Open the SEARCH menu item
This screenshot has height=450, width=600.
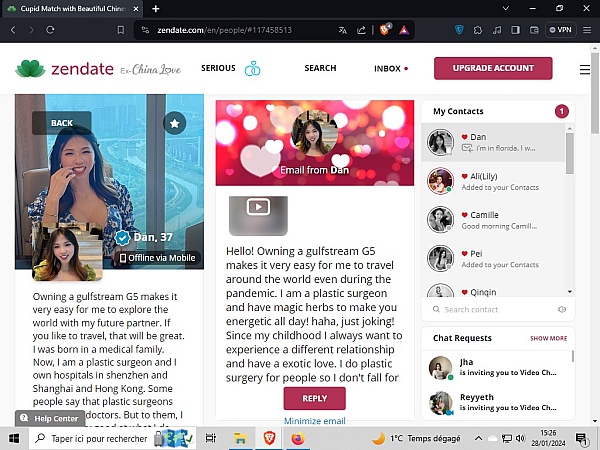coord(320,68)
